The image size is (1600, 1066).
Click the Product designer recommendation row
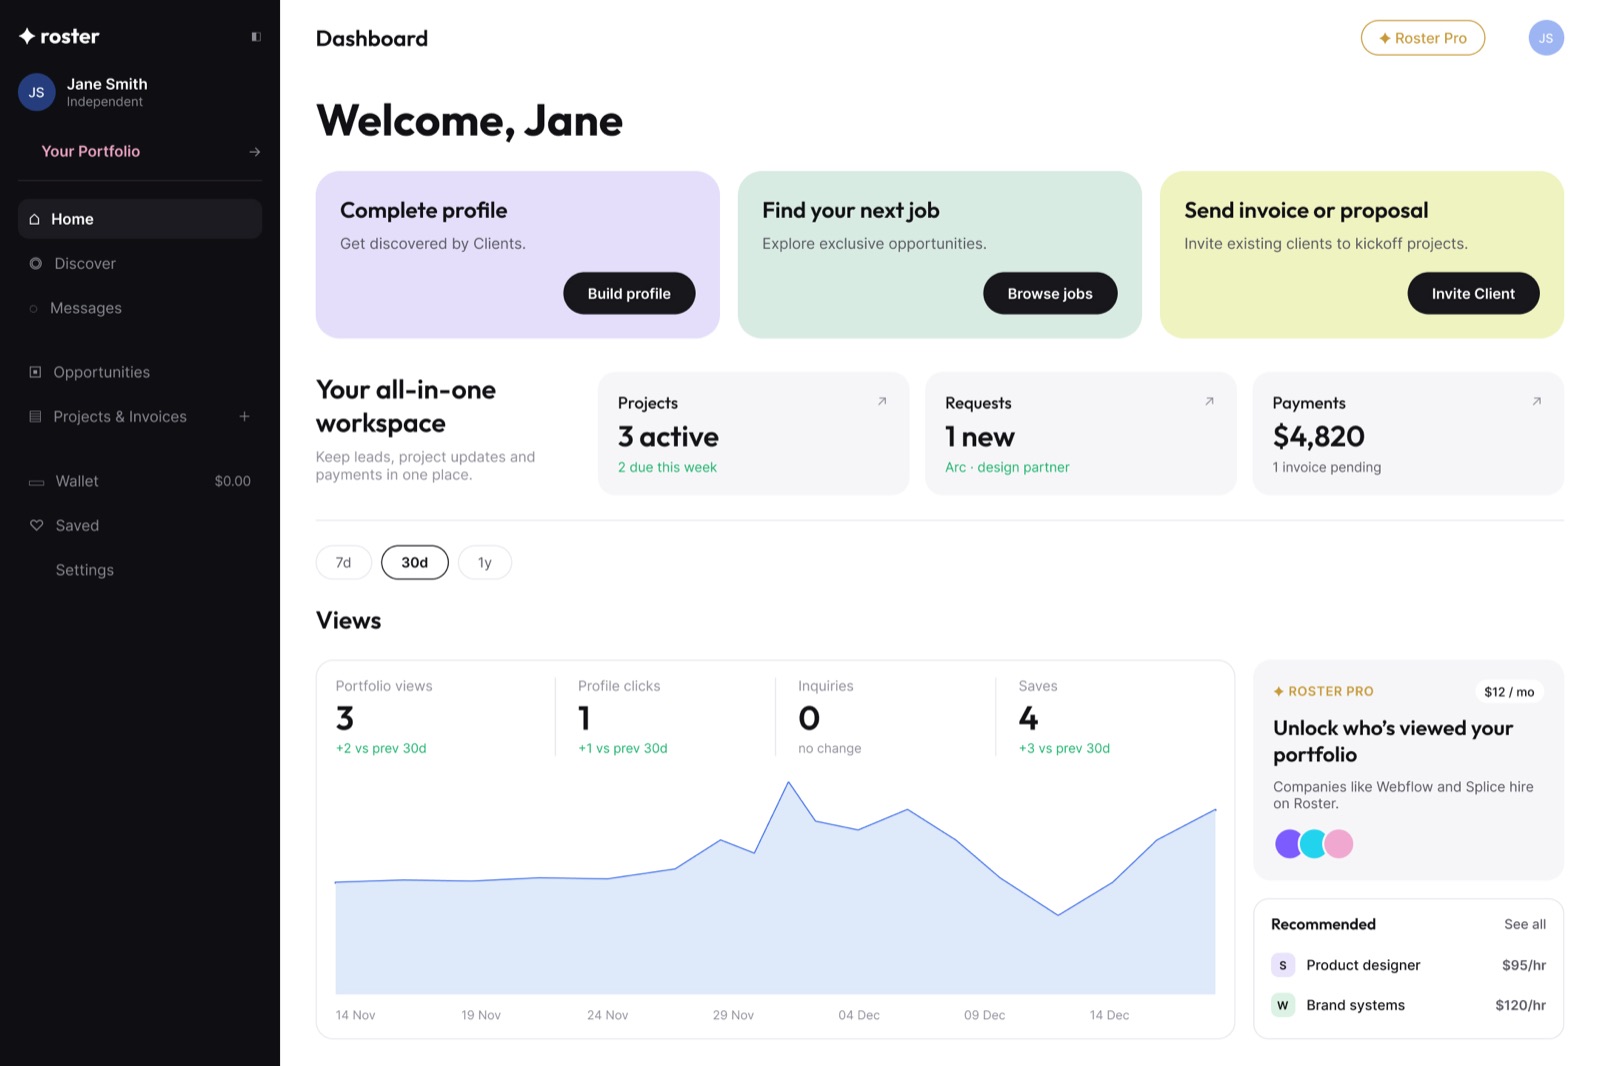(x=1408, y=965)
